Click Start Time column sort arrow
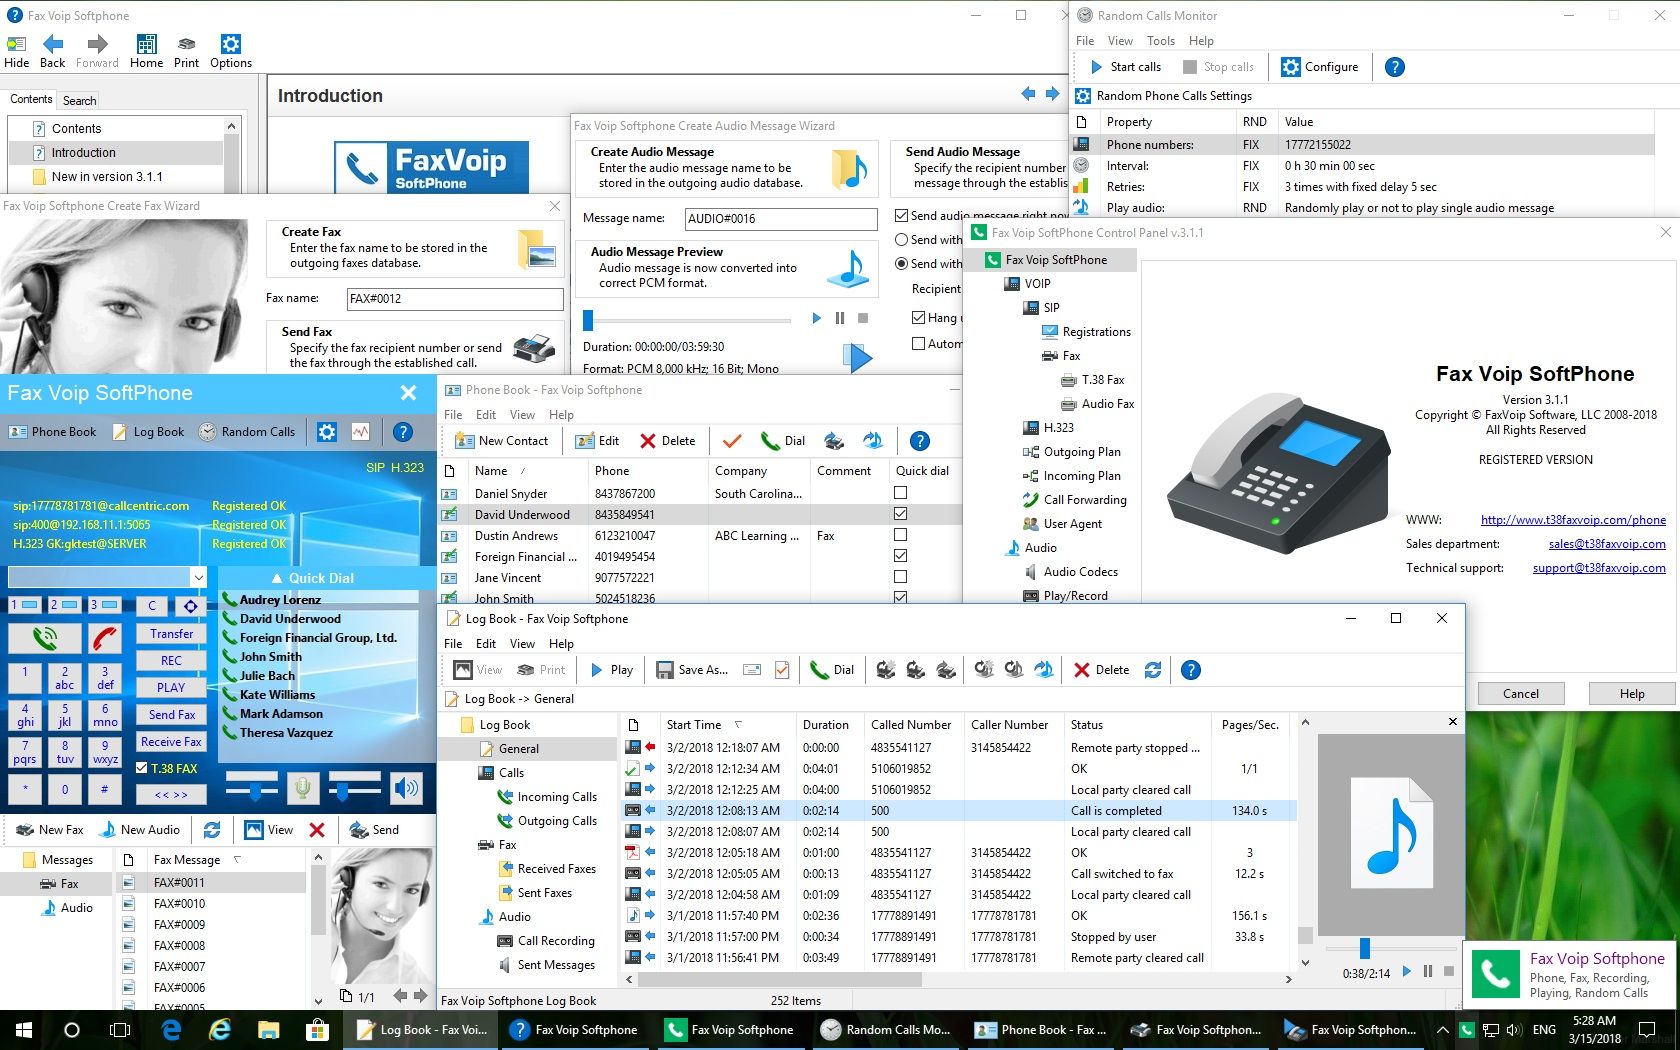1680x1050 pixels. coord(738,724)
